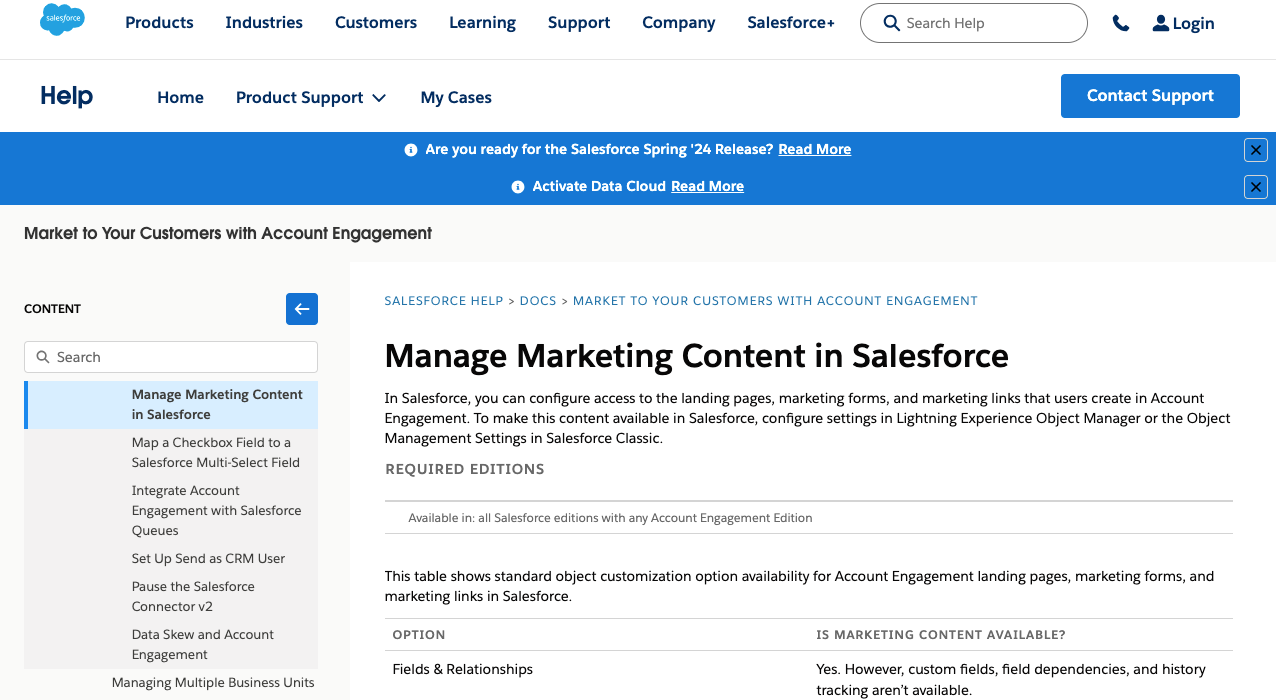The image size is (1276, 700).
Task: Open Set Up Send as CRM User
Action: tap(208, 559)
